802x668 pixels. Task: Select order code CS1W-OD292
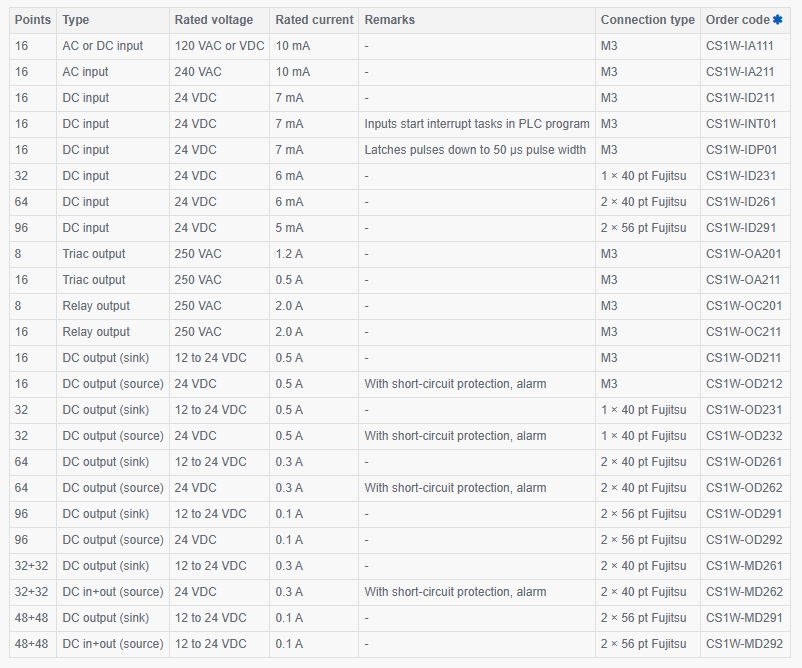[x=744, y=540]
